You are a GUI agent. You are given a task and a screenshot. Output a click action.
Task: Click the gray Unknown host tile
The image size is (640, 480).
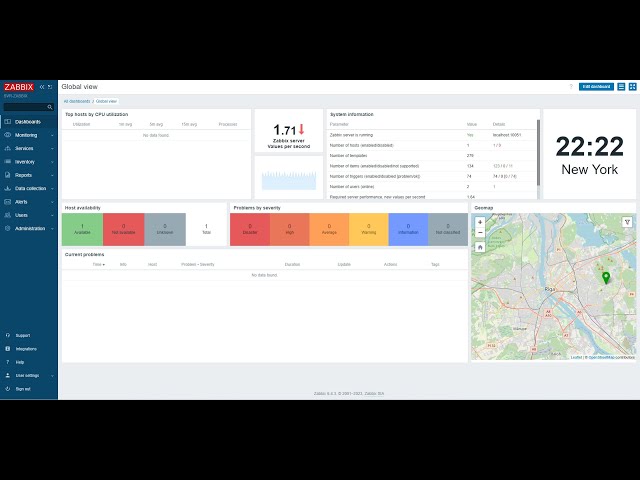pyautogui.click(x=165, y=229)
